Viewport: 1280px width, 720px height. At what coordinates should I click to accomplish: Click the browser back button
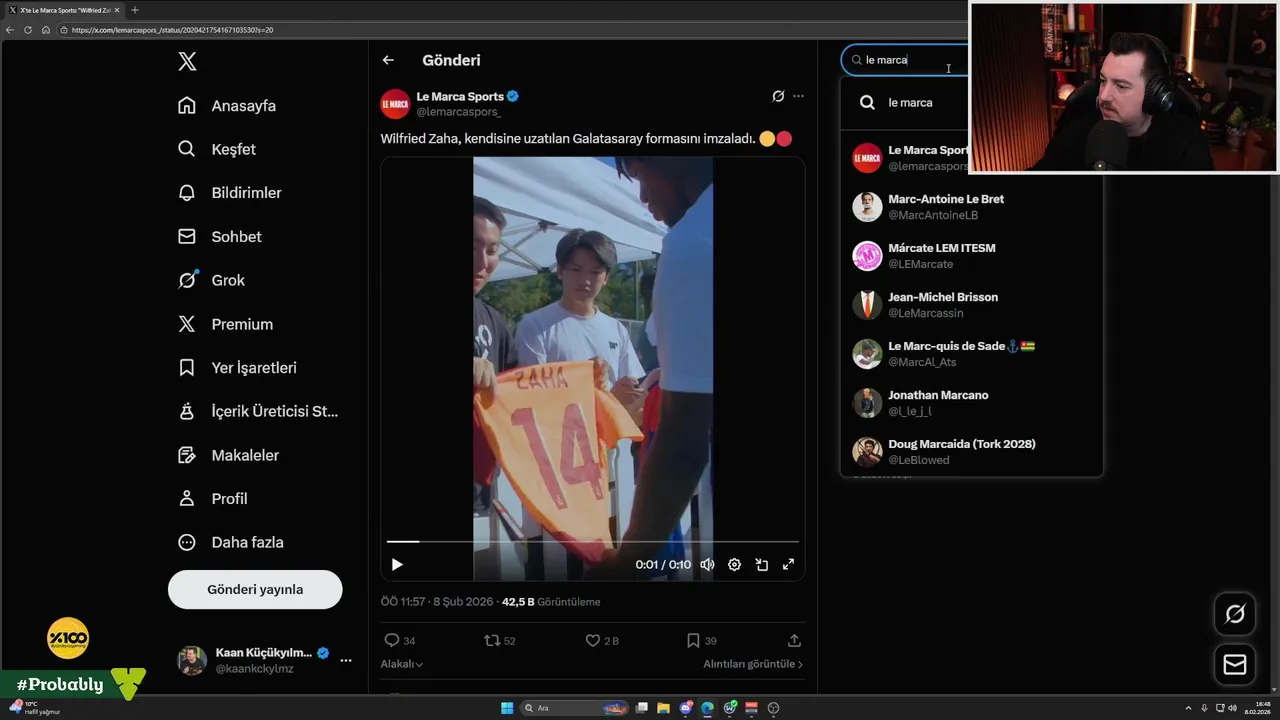pos(10,30)
